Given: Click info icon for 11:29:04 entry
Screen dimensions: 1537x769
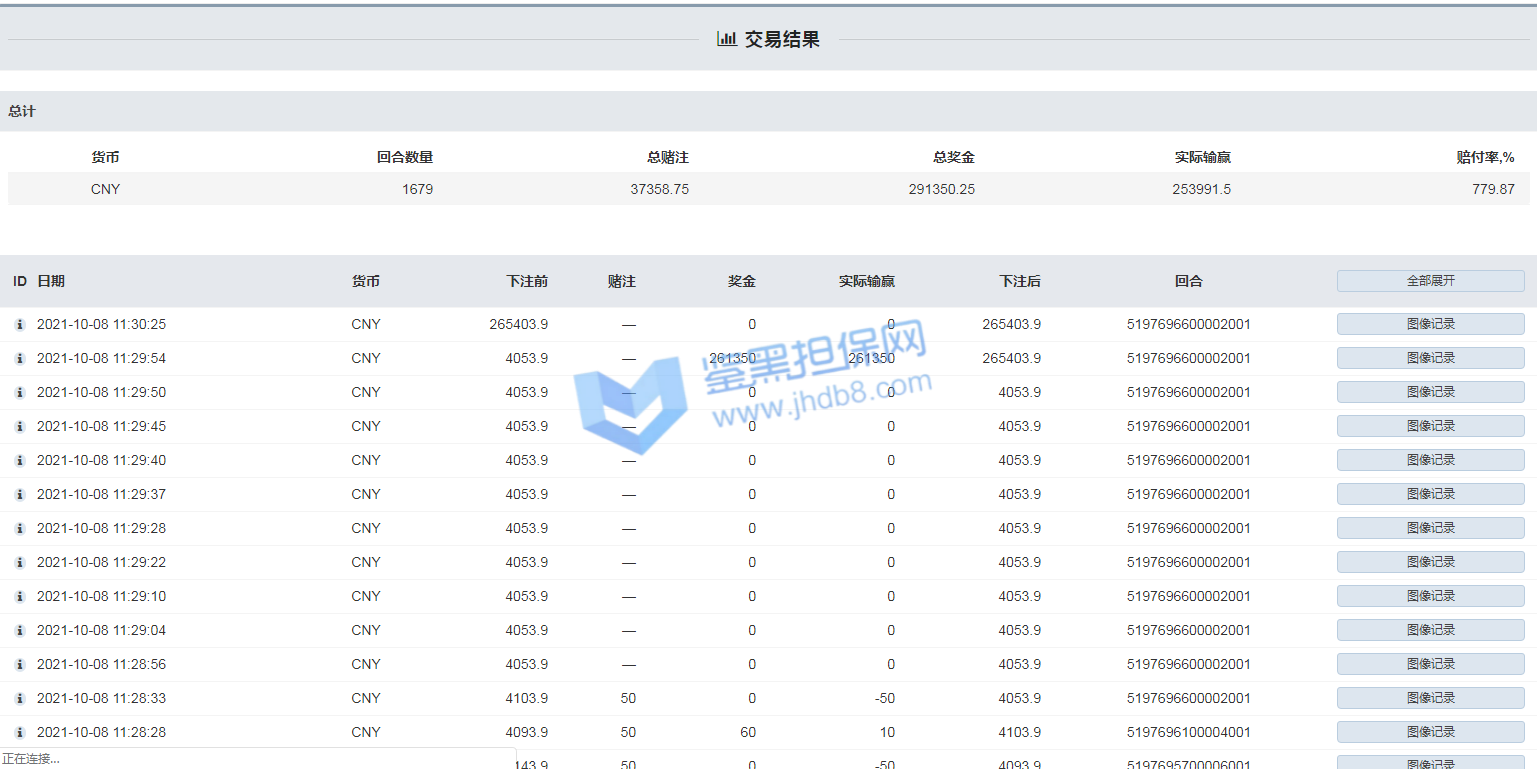Looking at the screenshot, I should (x=19, y=630).
